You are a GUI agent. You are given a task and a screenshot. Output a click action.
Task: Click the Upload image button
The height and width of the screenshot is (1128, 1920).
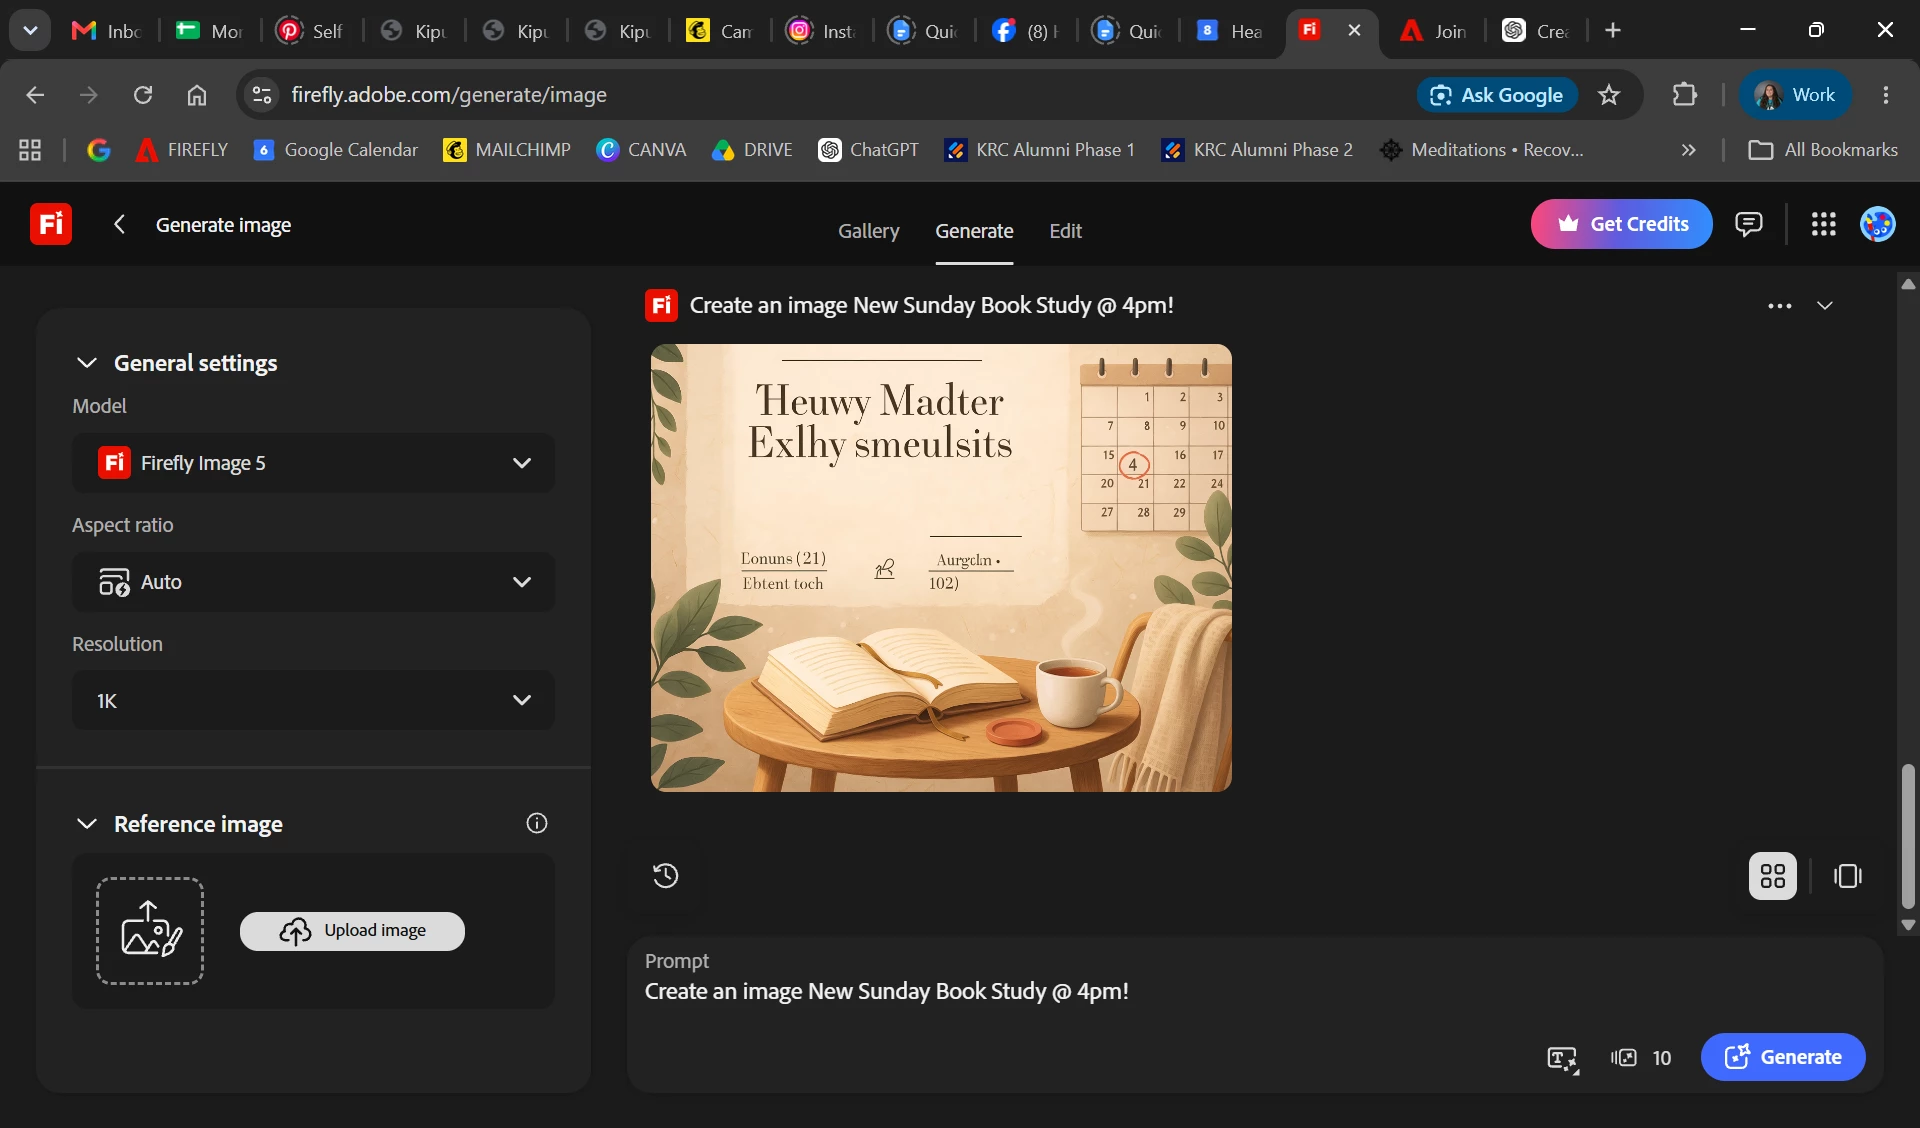(352, 931)
